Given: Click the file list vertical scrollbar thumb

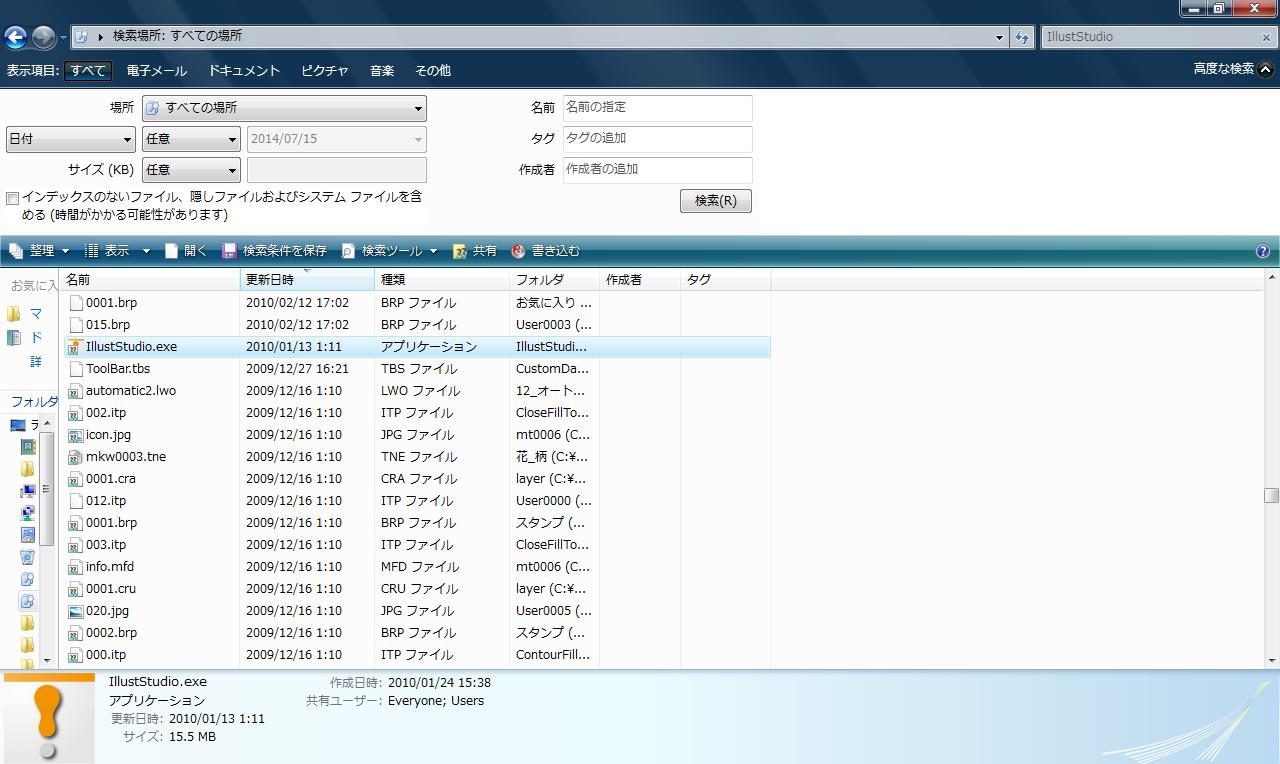Looking at the screenshot, I should point(1271,495).
